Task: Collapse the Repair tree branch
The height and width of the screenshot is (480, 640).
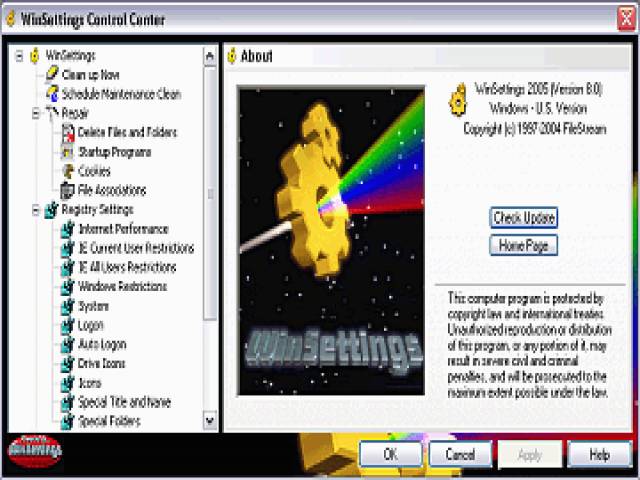Action: coord(36,113)
